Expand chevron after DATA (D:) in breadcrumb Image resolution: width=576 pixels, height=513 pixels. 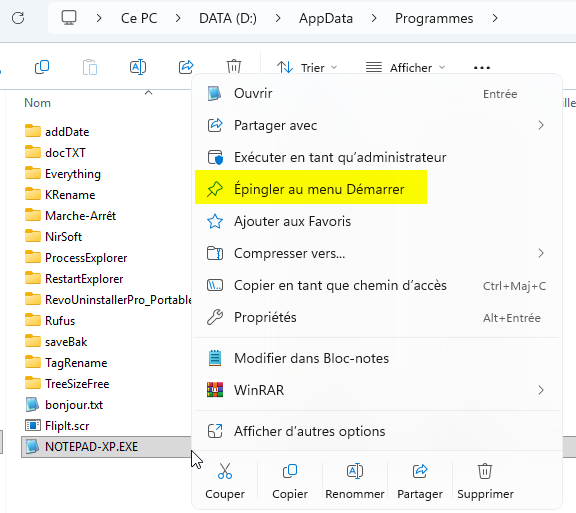tap(278, 18)
